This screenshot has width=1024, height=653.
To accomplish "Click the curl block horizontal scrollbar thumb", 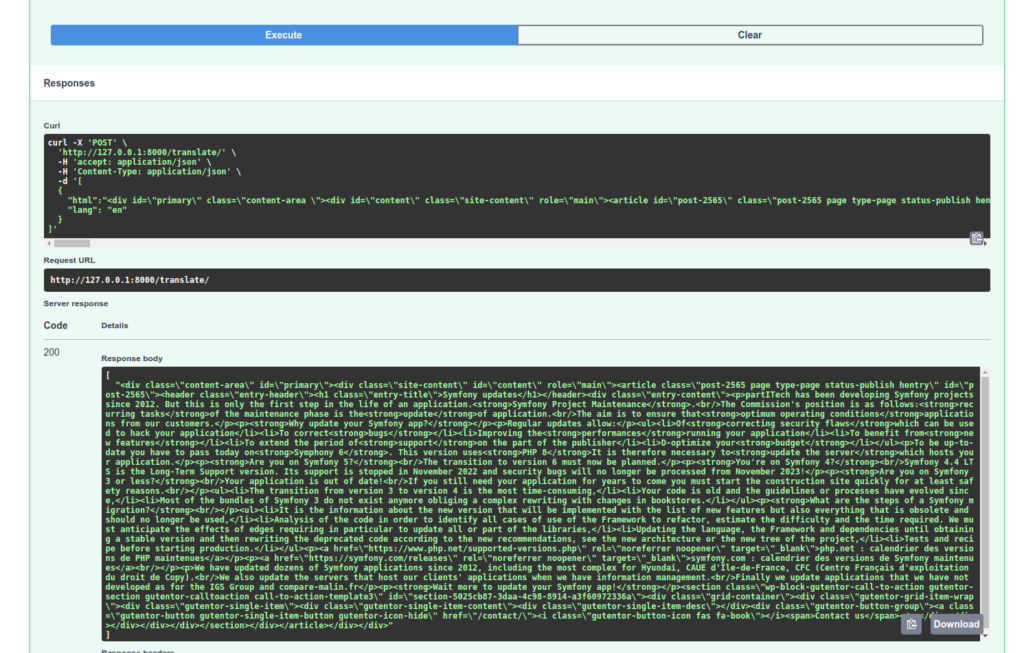I will [72, 244].
